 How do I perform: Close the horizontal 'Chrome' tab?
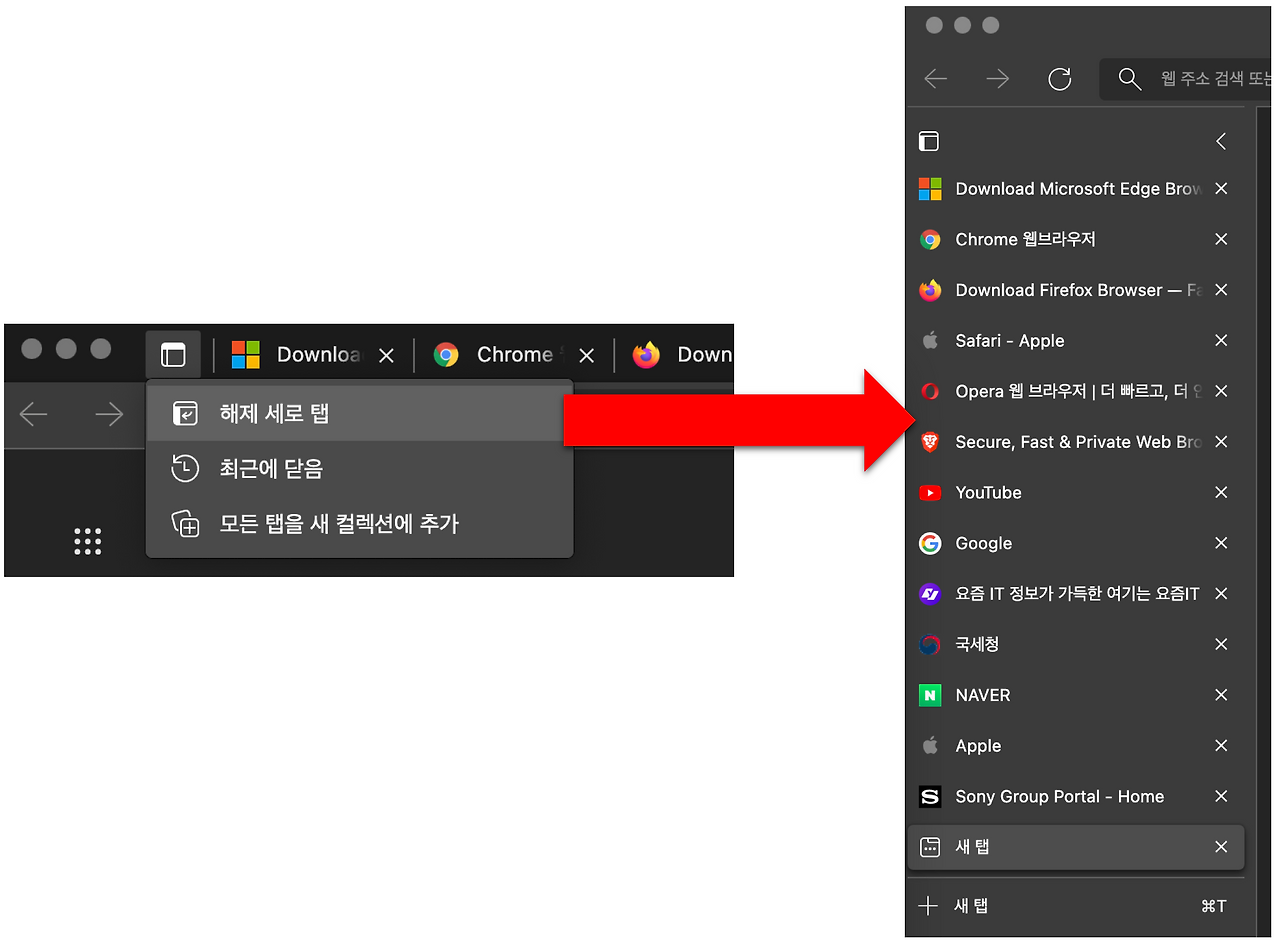click(x=587, y=355)
